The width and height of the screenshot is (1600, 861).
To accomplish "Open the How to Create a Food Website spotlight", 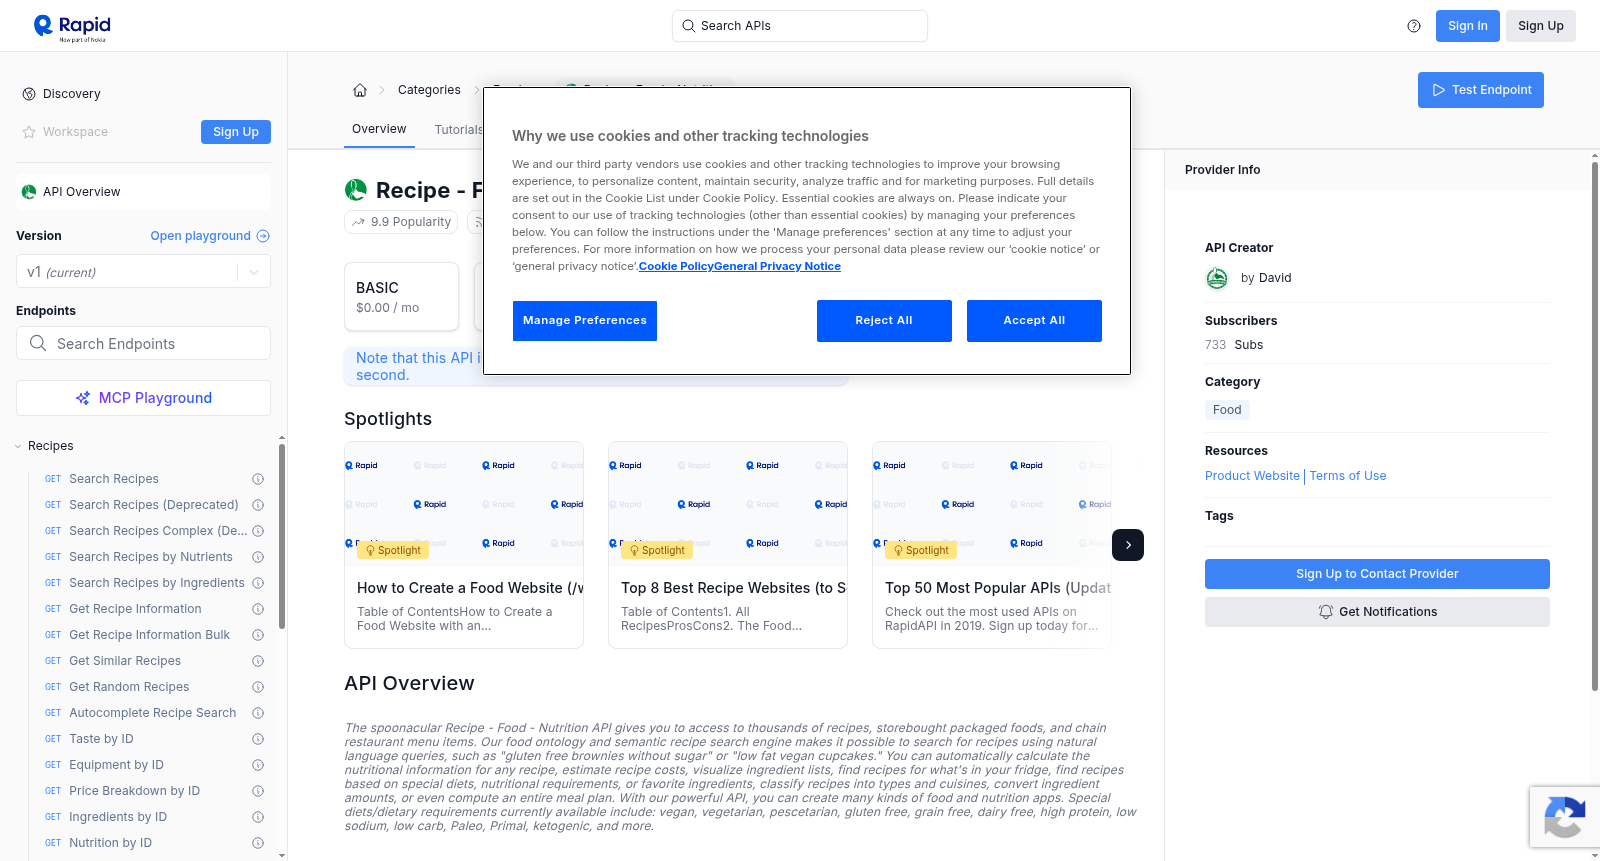I will pyautogui.click(x=464, y=545).
